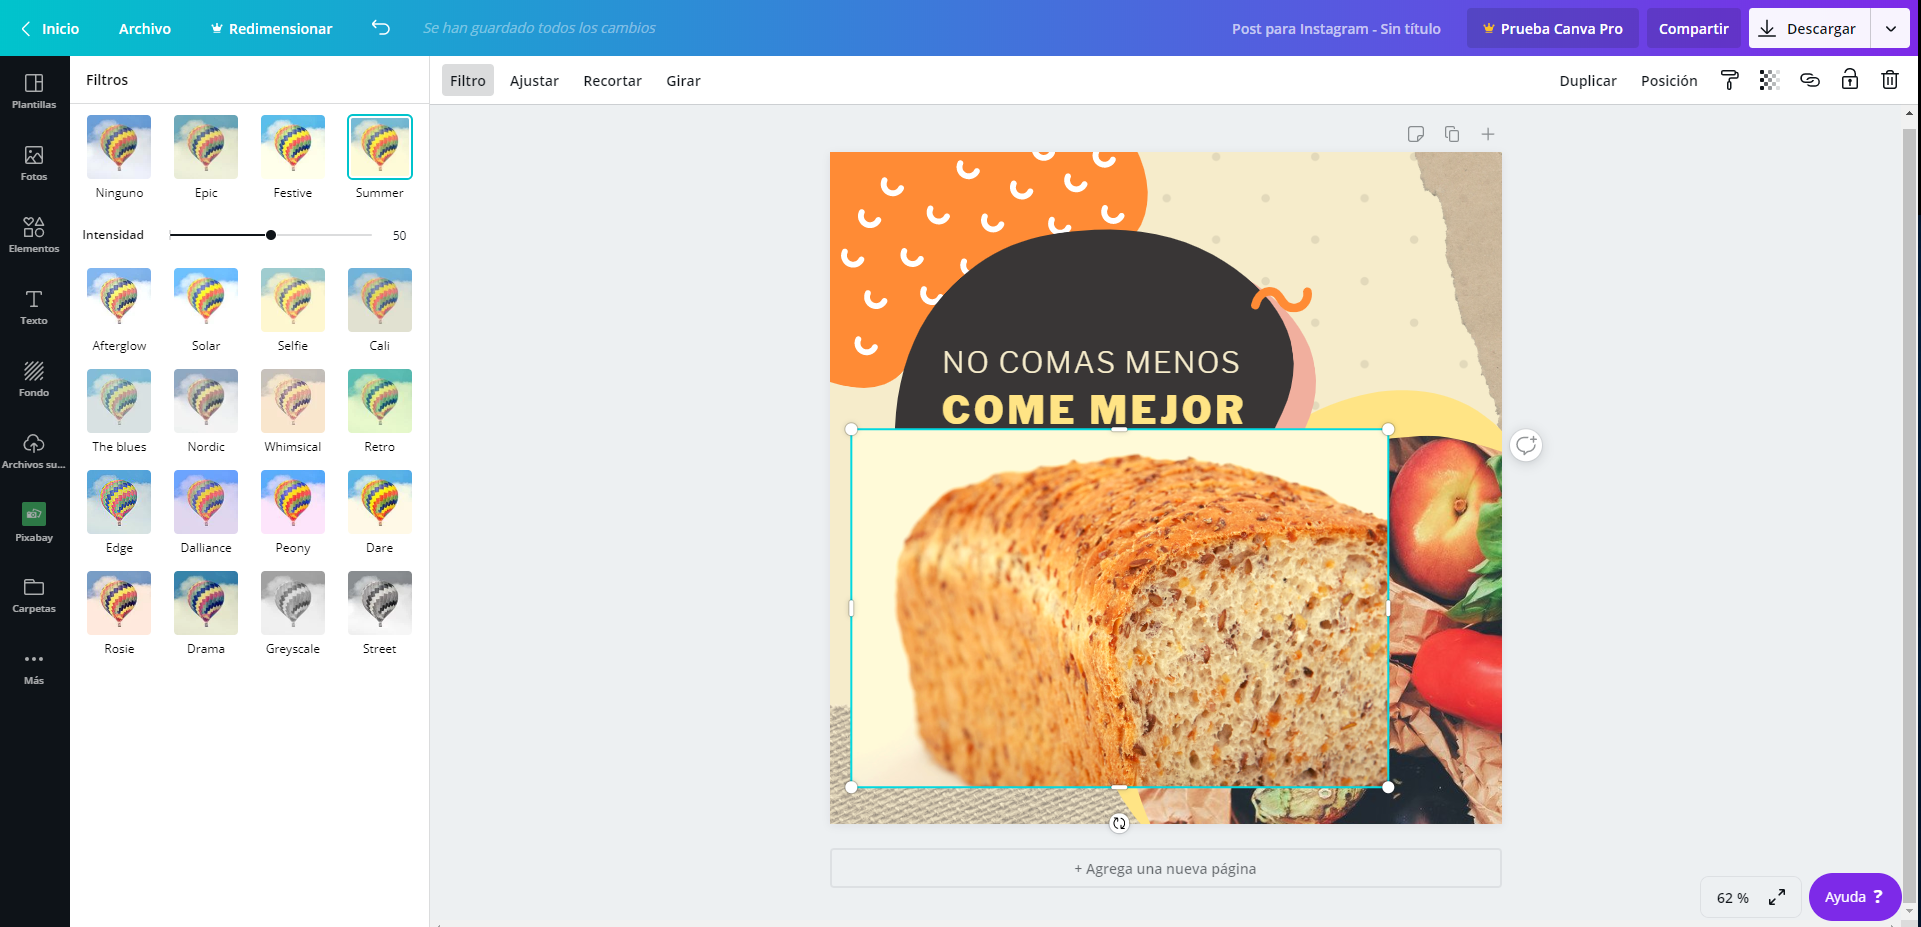
Task: Click the add comment bubble icon
Action: (1526, 445)
